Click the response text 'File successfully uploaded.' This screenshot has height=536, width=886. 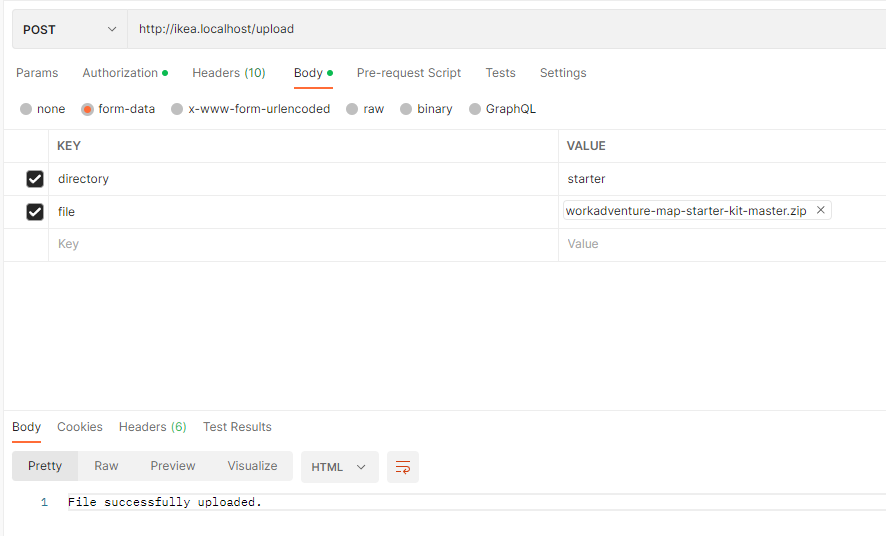point(165,502)
